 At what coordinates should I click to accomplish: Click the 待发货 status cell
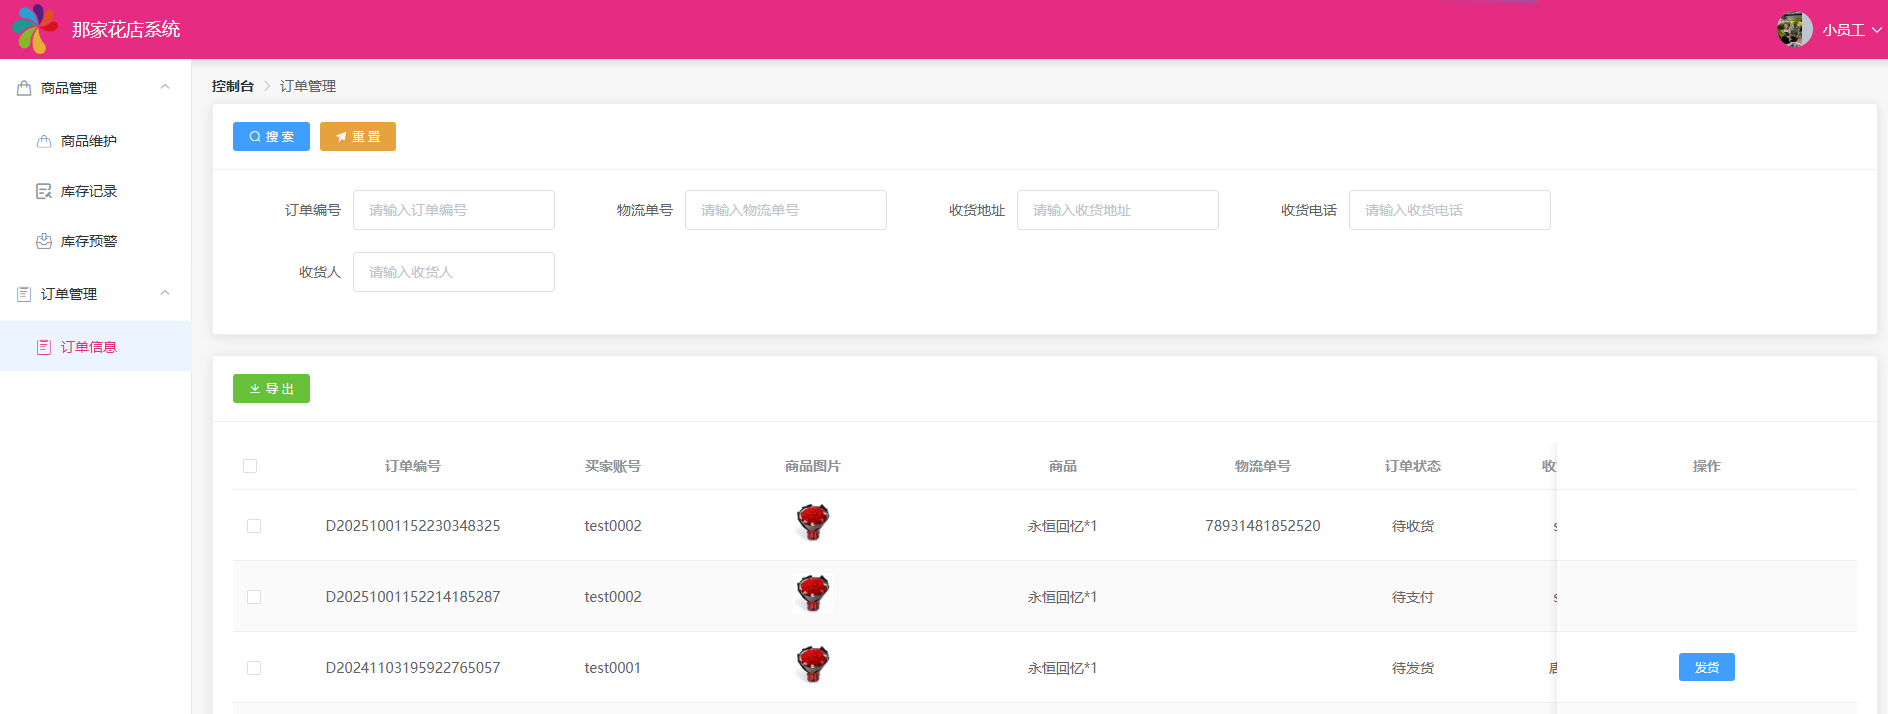click(1413, 668)
